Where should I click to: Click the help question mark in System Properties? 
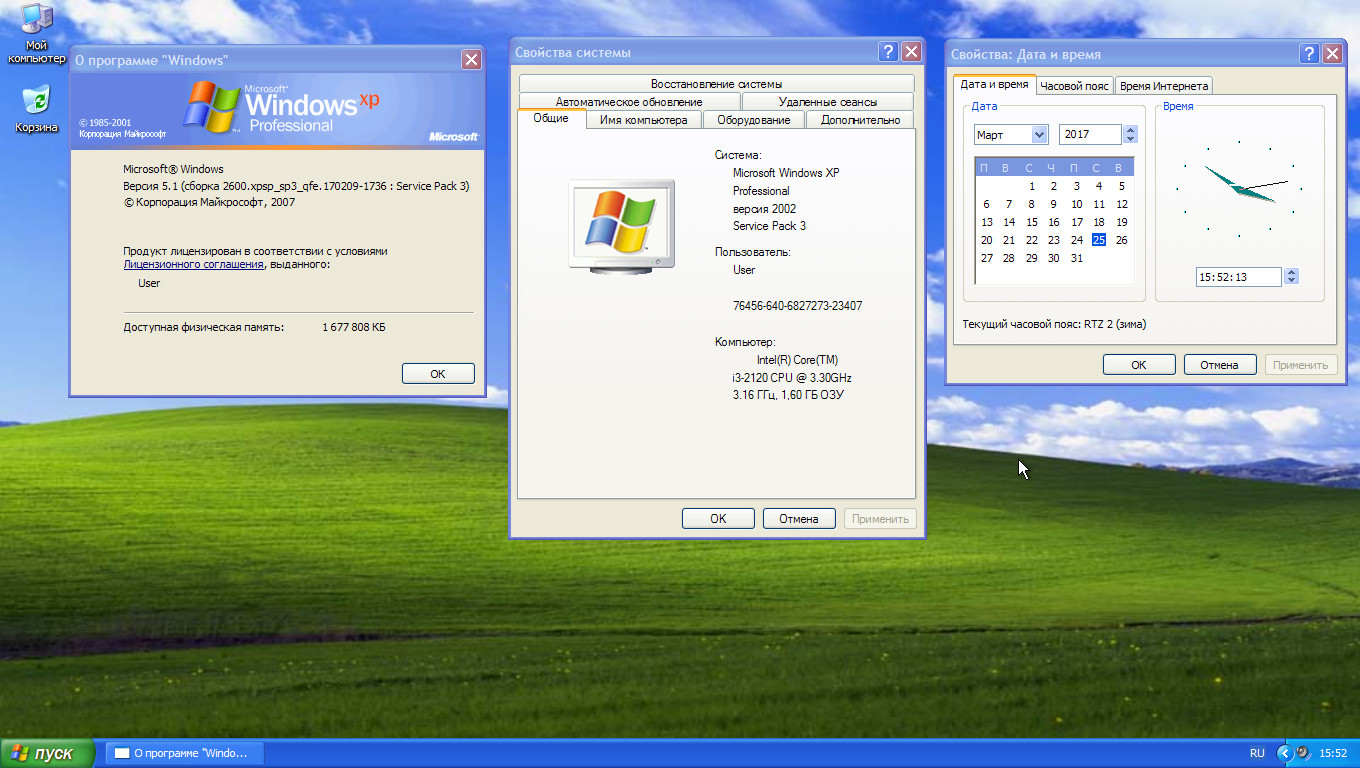887,52
